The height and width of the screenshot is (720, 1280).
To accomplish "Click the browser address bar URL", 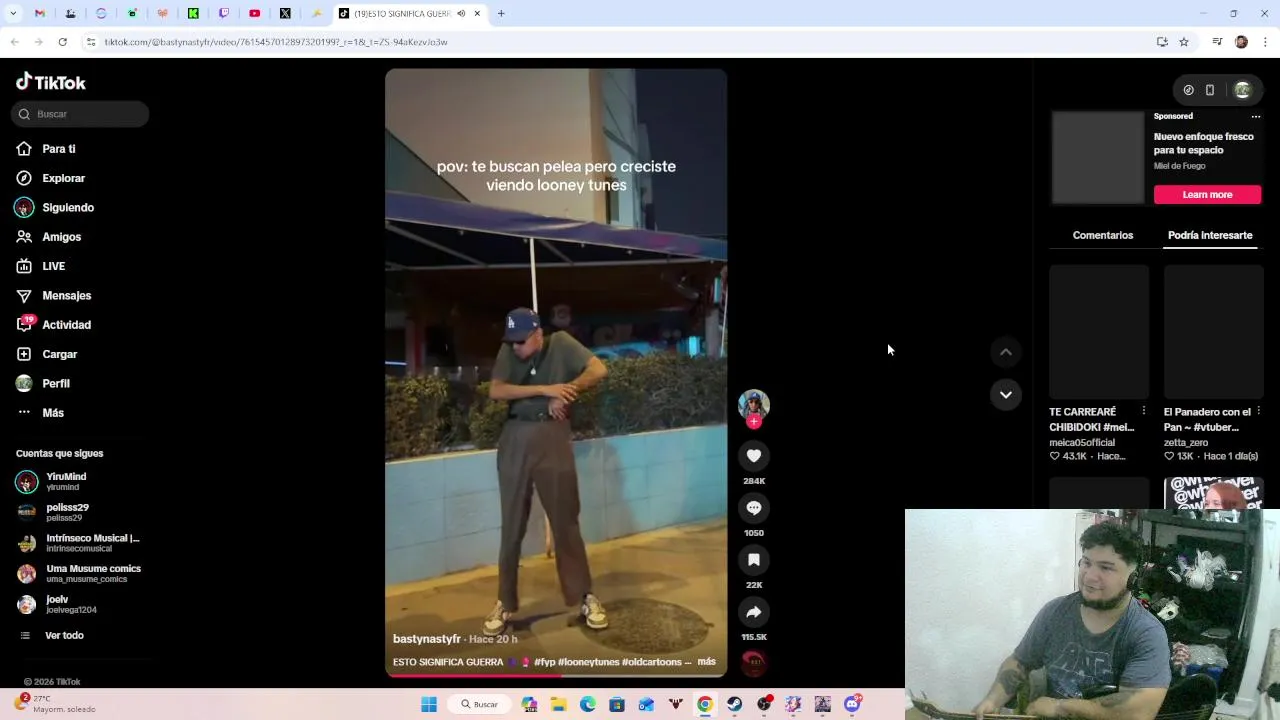I will click(x=276, y=42).
